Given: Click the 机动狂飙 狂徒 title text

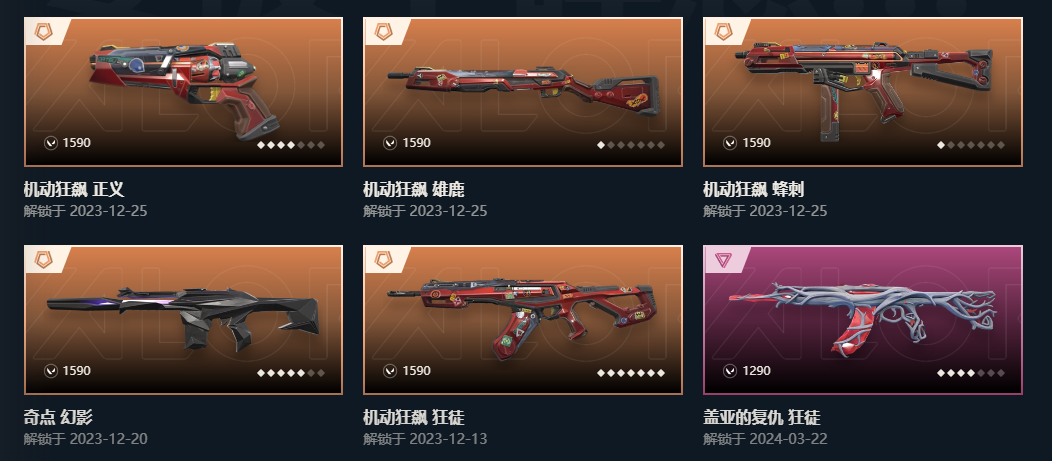Looking at the screenshot, I should click(414, 418).
